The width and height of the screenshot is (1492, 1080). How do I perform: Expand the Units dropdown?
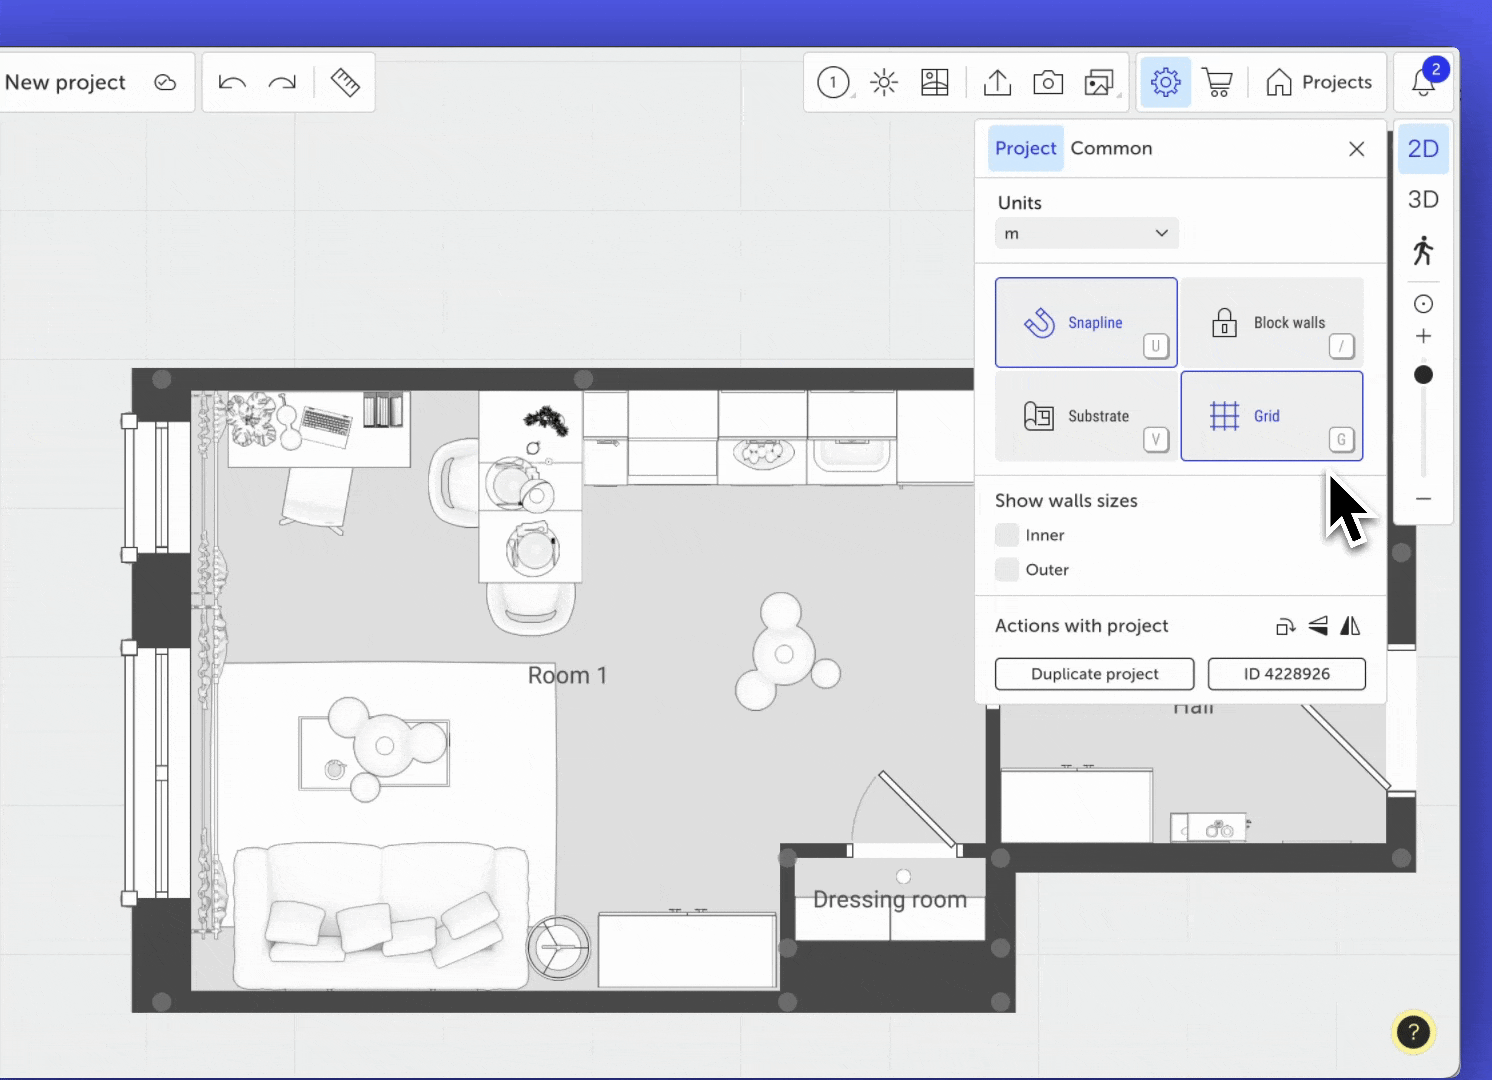[1086, 233]
